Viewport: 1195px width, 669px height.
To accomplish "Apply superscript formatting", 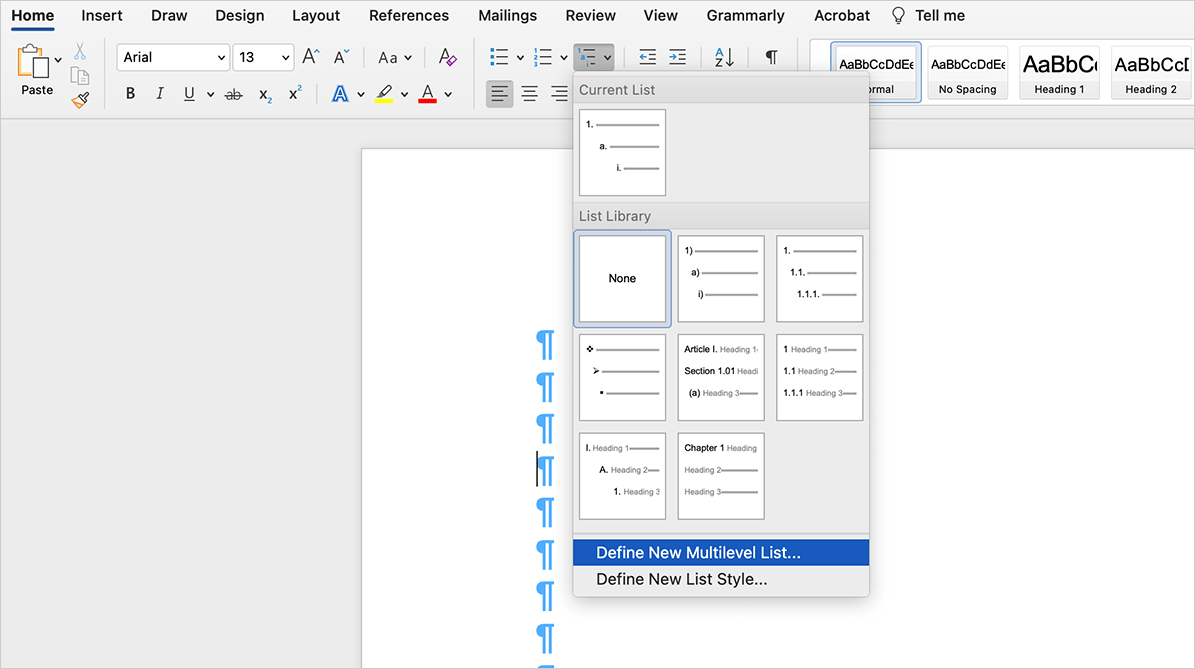I will click(x=294, y=92).
